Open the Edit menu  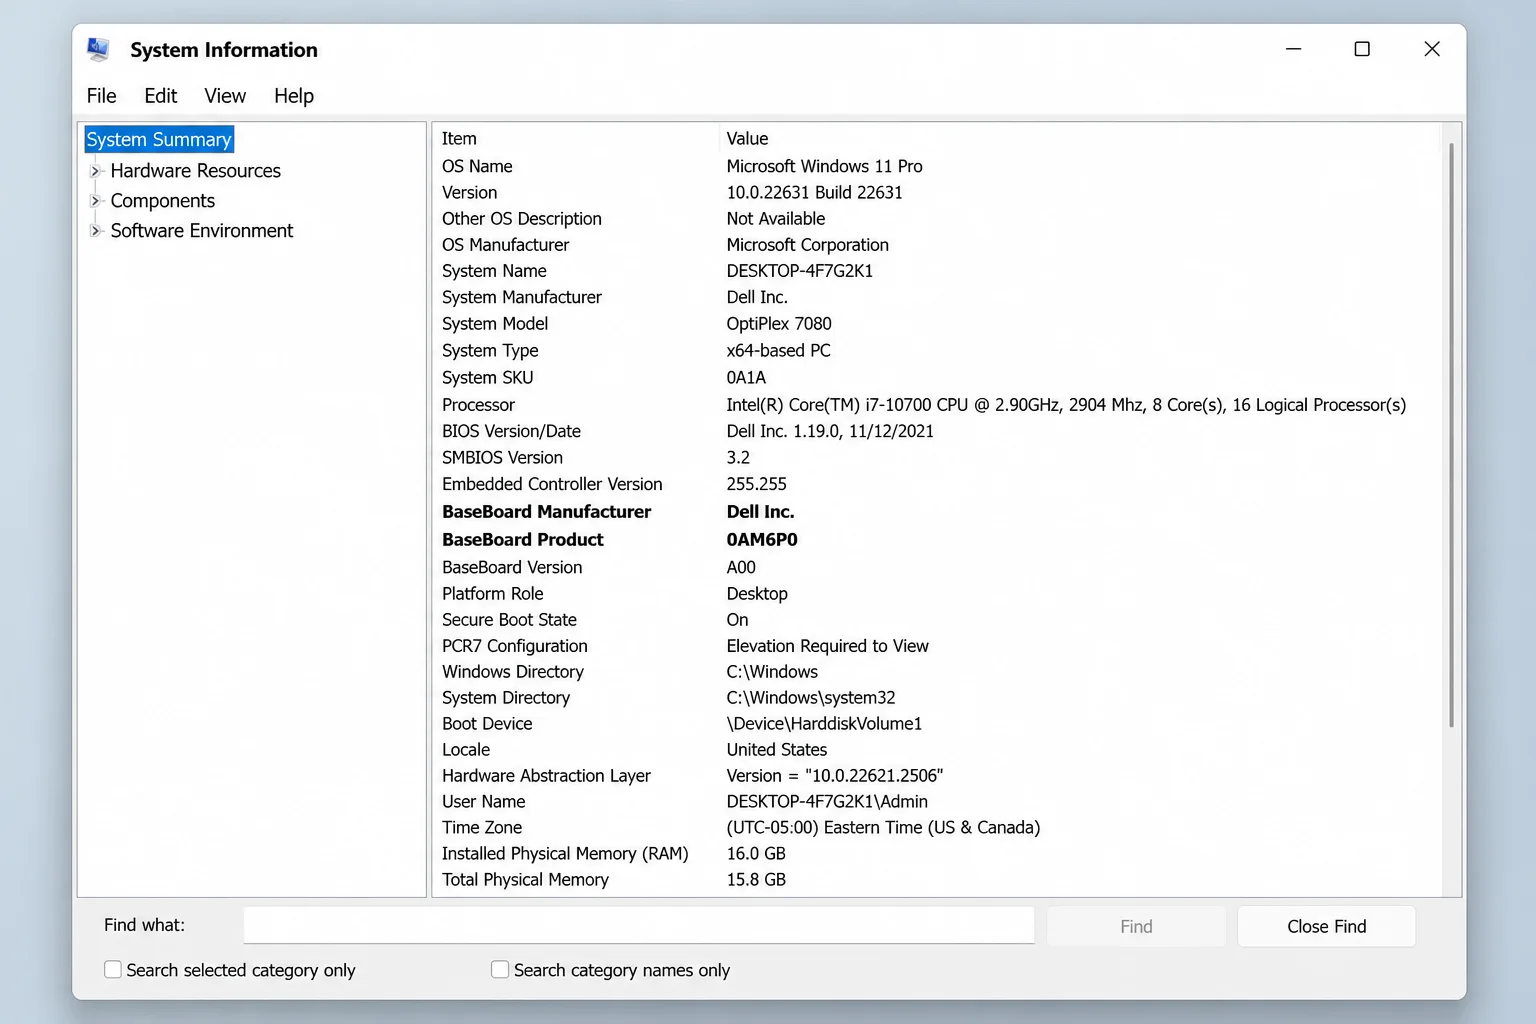click(161, 96)
